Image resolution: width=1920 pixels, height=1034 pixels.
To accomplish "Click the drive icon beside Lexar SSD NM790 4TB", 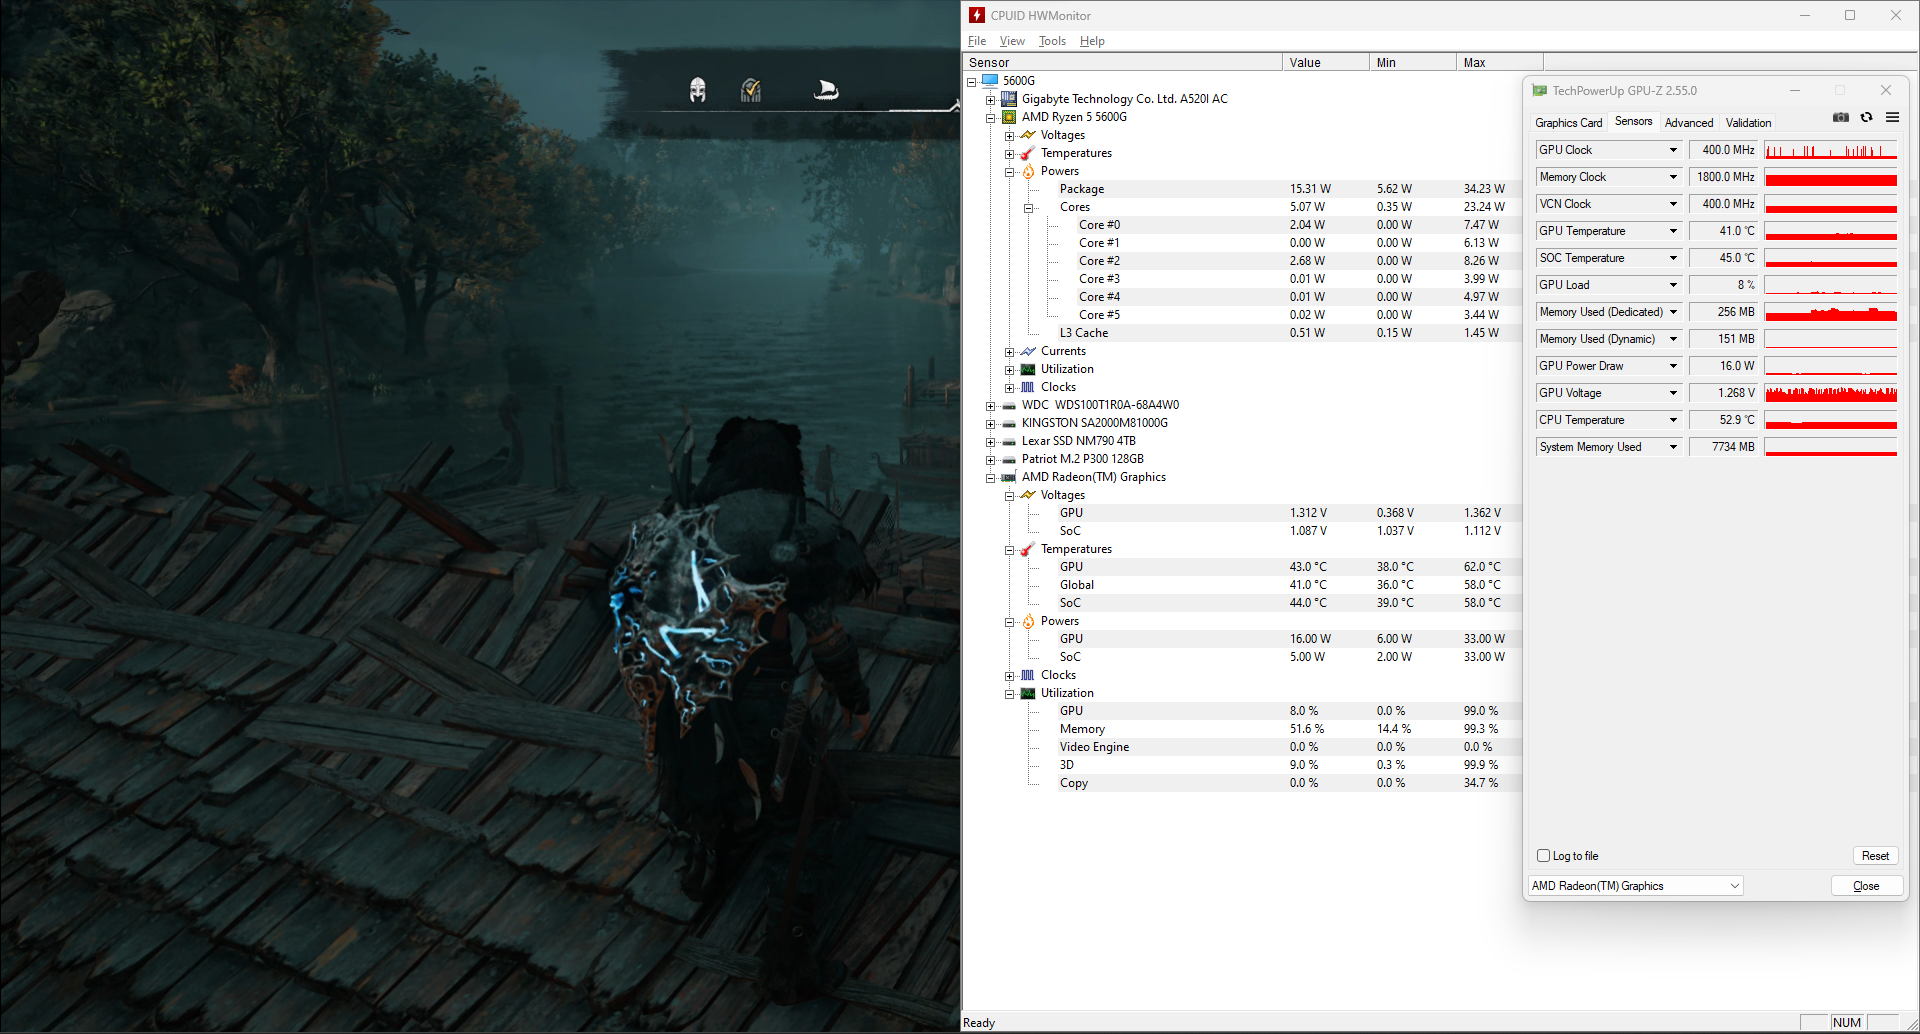I will [1009, 441].
